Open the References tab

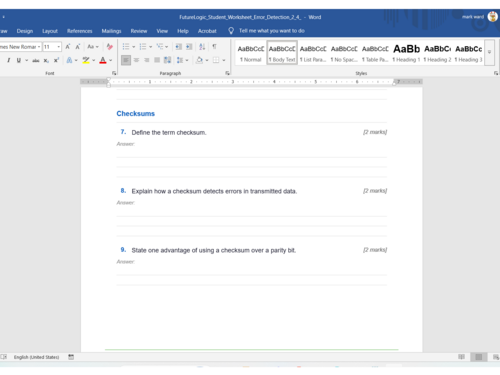pos(80,31)
